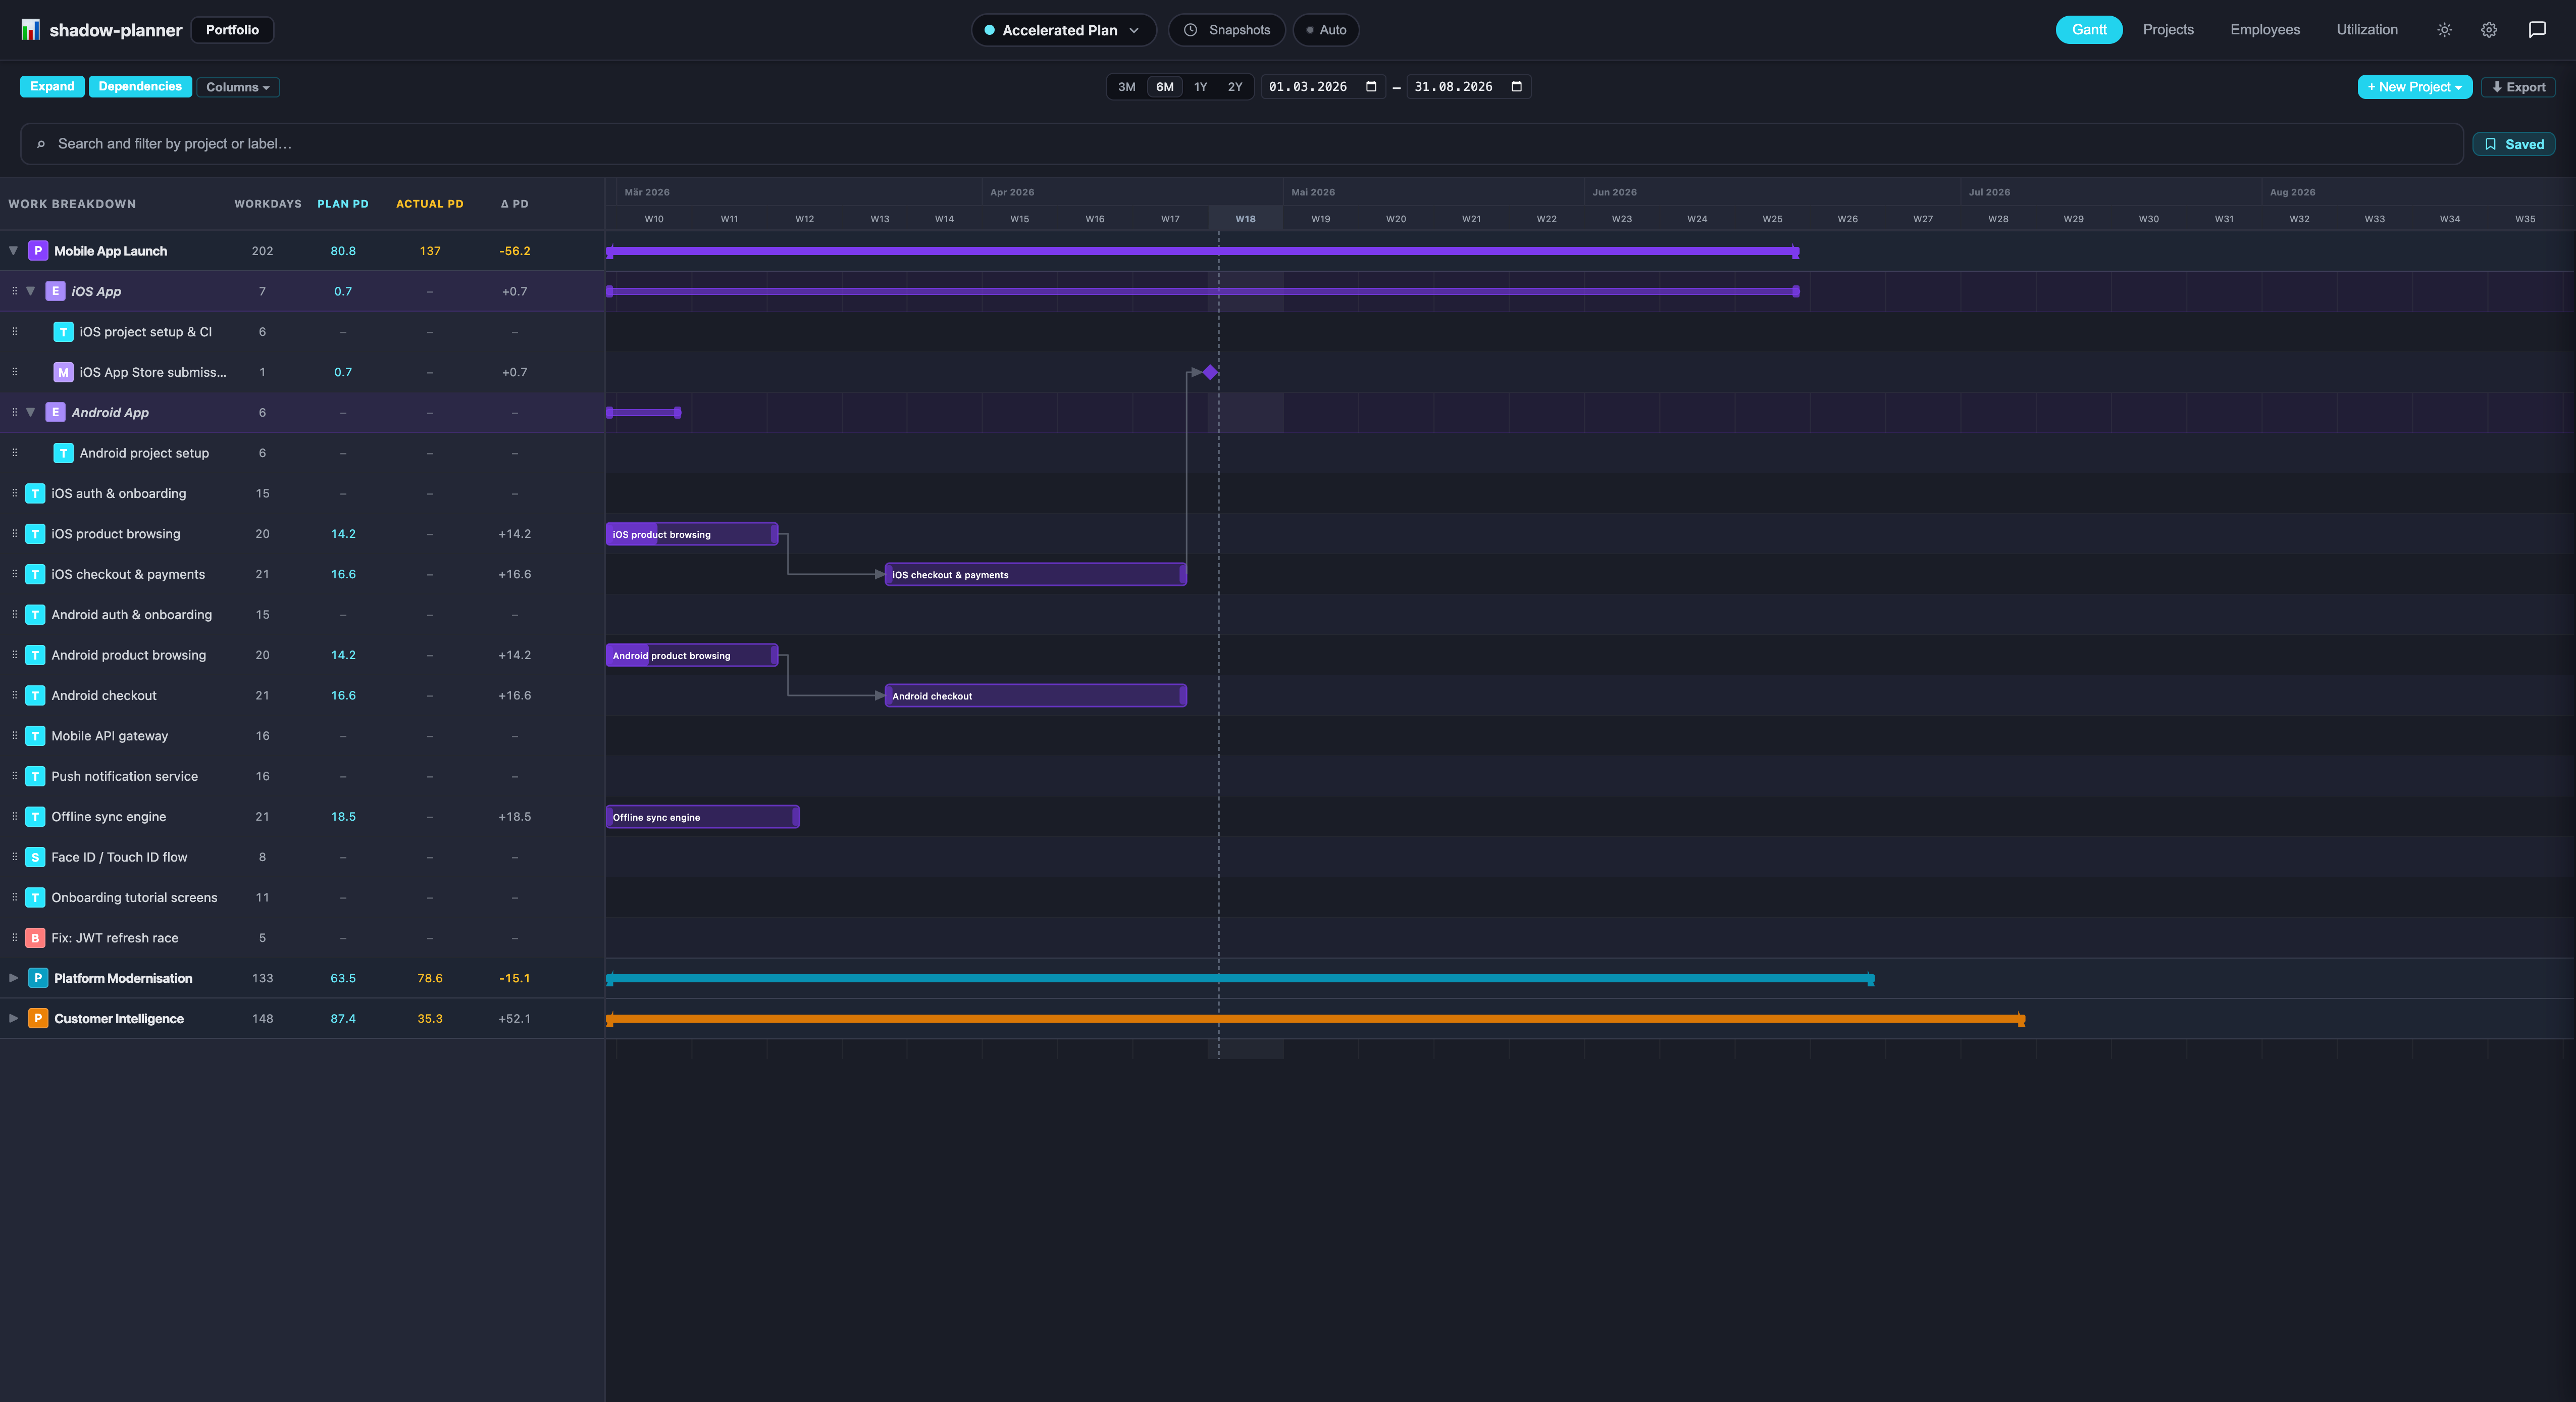Switch to the Employees tab
This screenshot has width=2576, height=1402.
click(2265, 30)
